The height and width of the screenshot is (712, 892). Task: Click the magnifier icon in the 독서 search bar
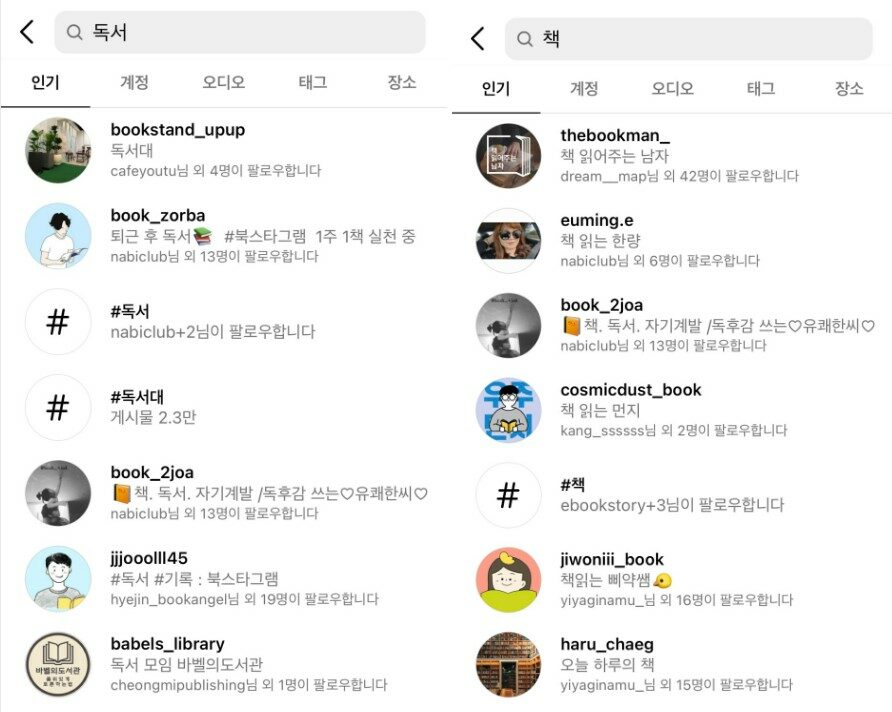tap(75, 32)
